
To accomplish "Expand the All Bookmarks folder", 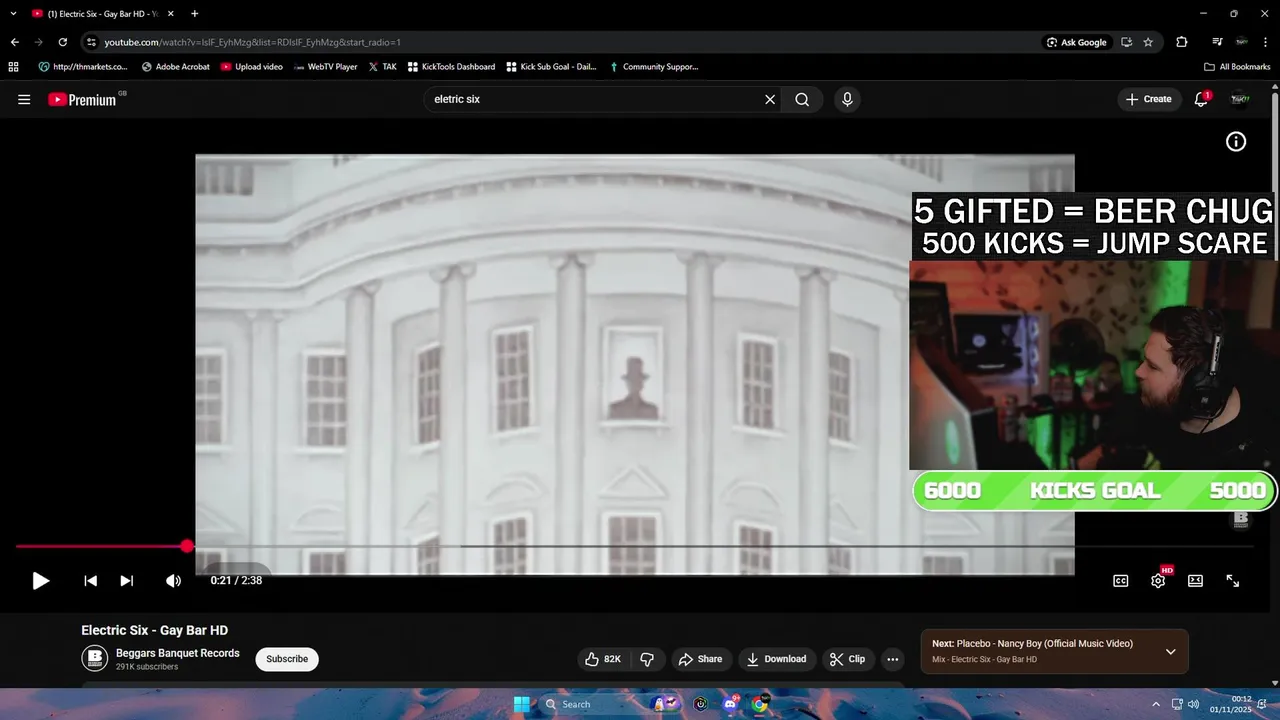I will click(1237, 67).
